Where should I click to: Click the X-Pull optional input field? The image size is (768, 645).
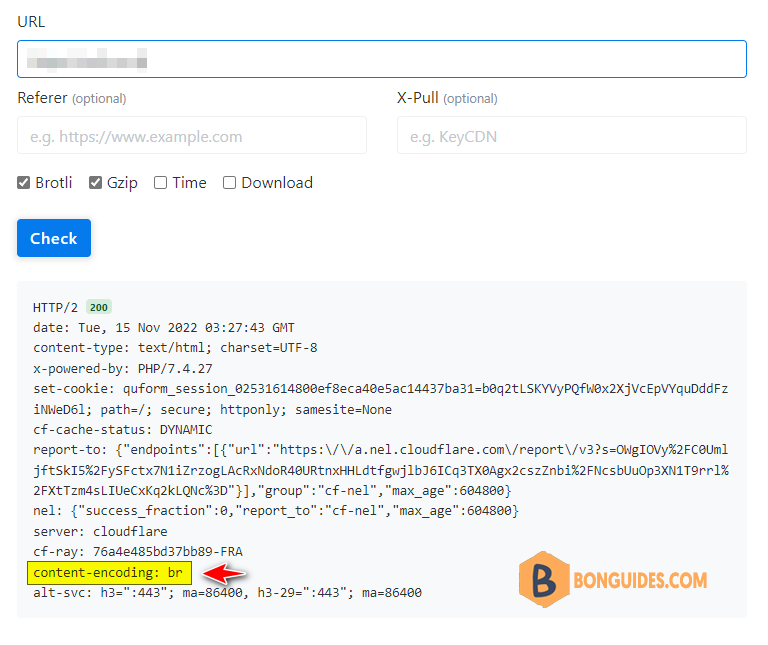click(572, 135)
